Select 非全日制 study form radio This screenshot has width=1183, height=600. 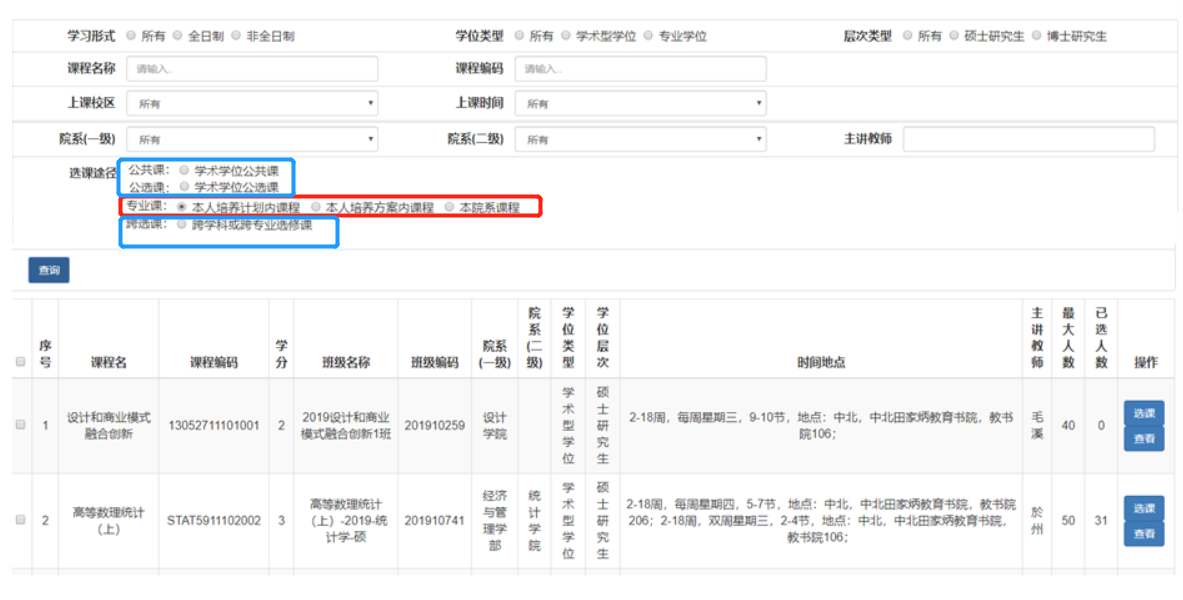tap(237, 36)
